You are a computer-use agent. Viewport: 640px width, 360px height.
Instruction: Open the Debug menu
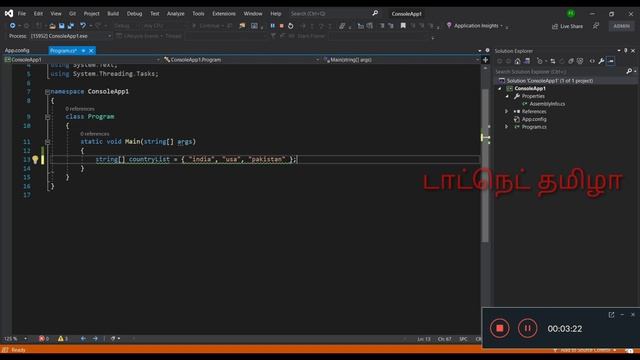click(134, 13)
